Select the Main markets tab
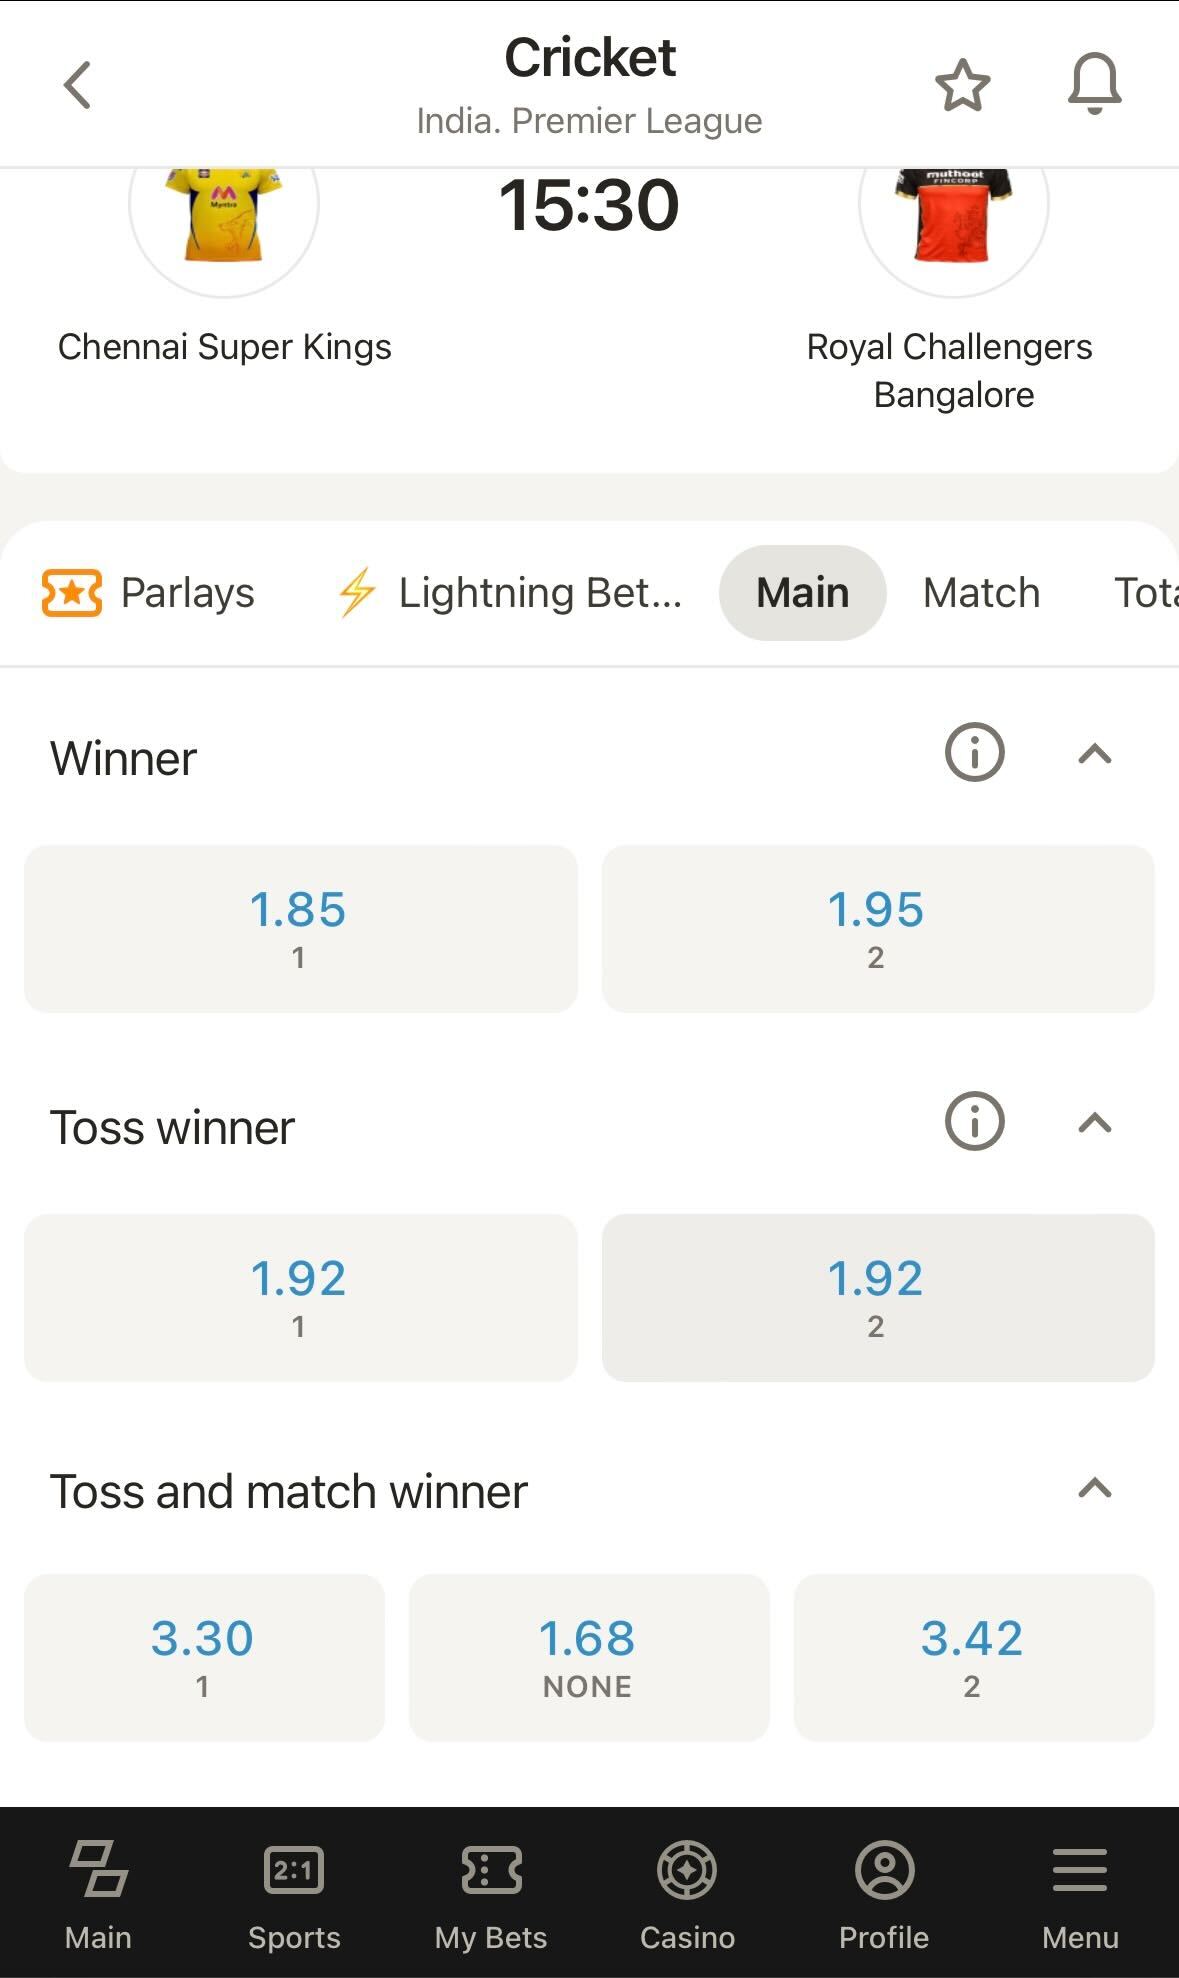This screenshot has height=1978, width=1179. pyautogui.click(x=802, y=592)
